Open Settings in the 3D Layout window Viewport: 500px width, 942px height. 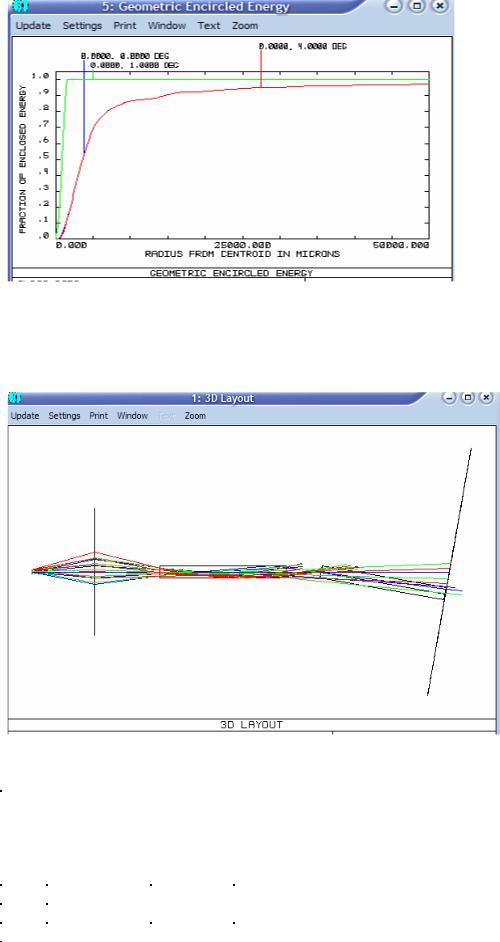[x=64, y=416]
